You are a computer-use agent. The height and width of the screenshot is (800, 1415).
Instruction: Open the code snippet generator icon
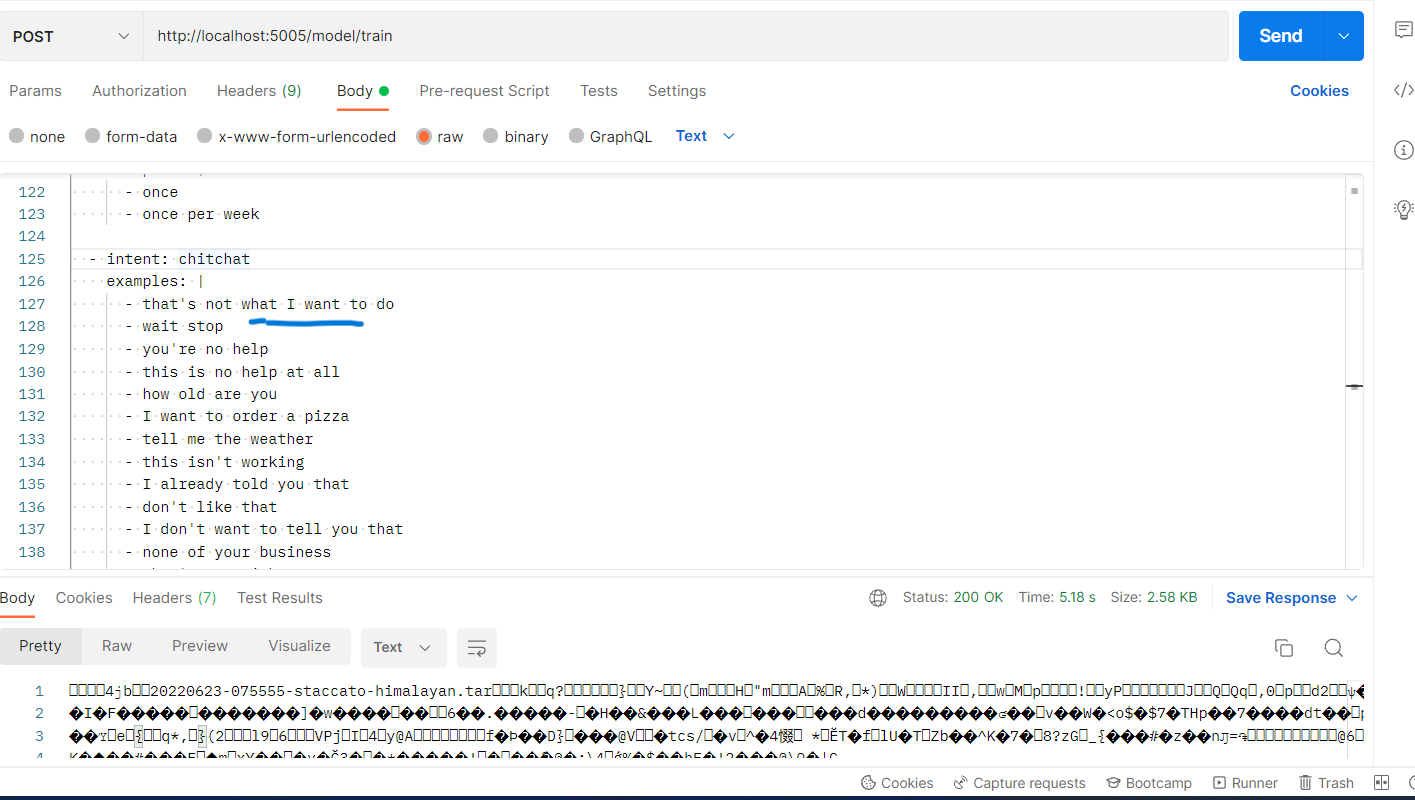1403,90
